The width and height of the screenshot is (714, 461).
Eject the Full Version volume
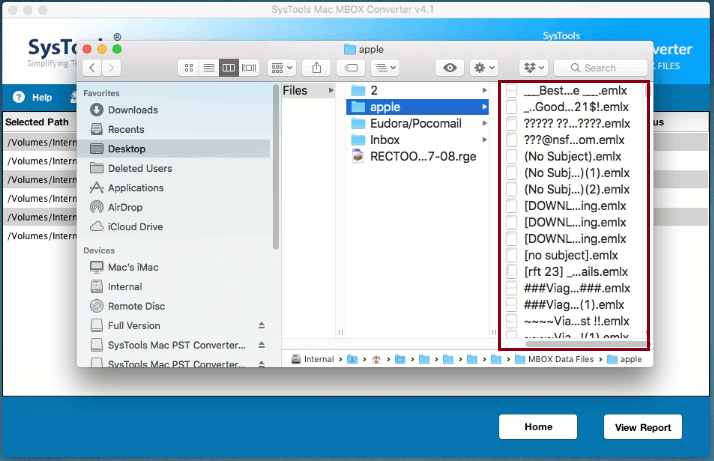(x=261, y=325)
